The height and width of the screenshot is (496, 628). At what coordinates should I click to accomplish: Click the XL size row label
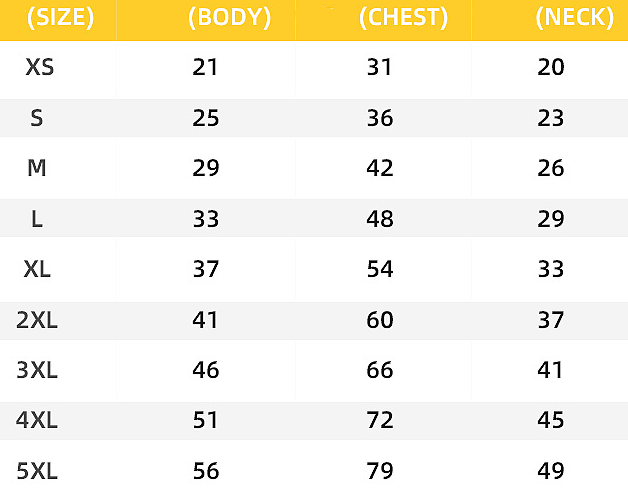click(38, 270)
